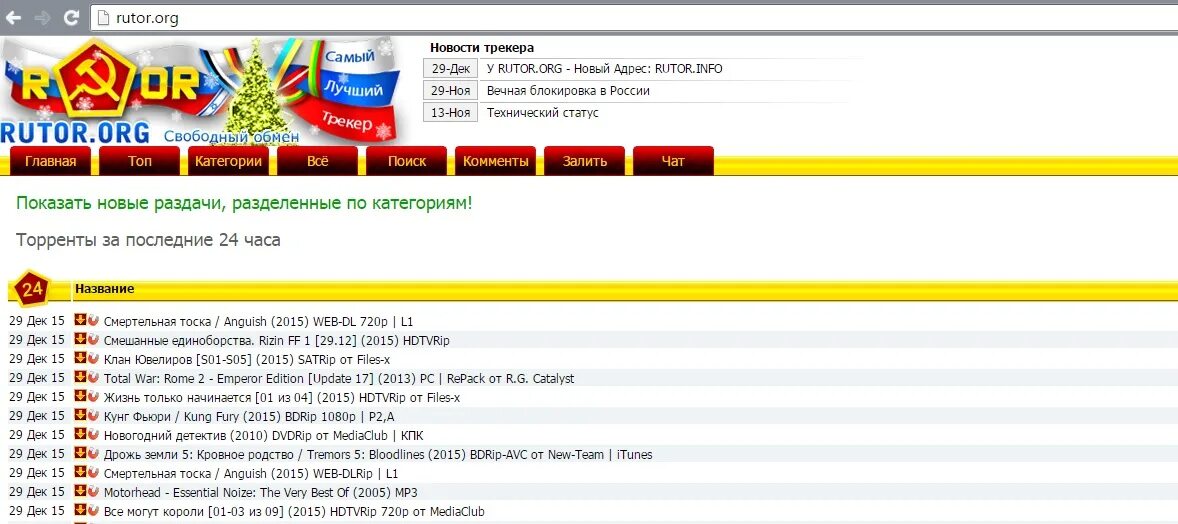Open Total War: Rome 2 Emperor Edition page
The height and width of the screenshot is (524, 1178).
(x=339, y=378)
